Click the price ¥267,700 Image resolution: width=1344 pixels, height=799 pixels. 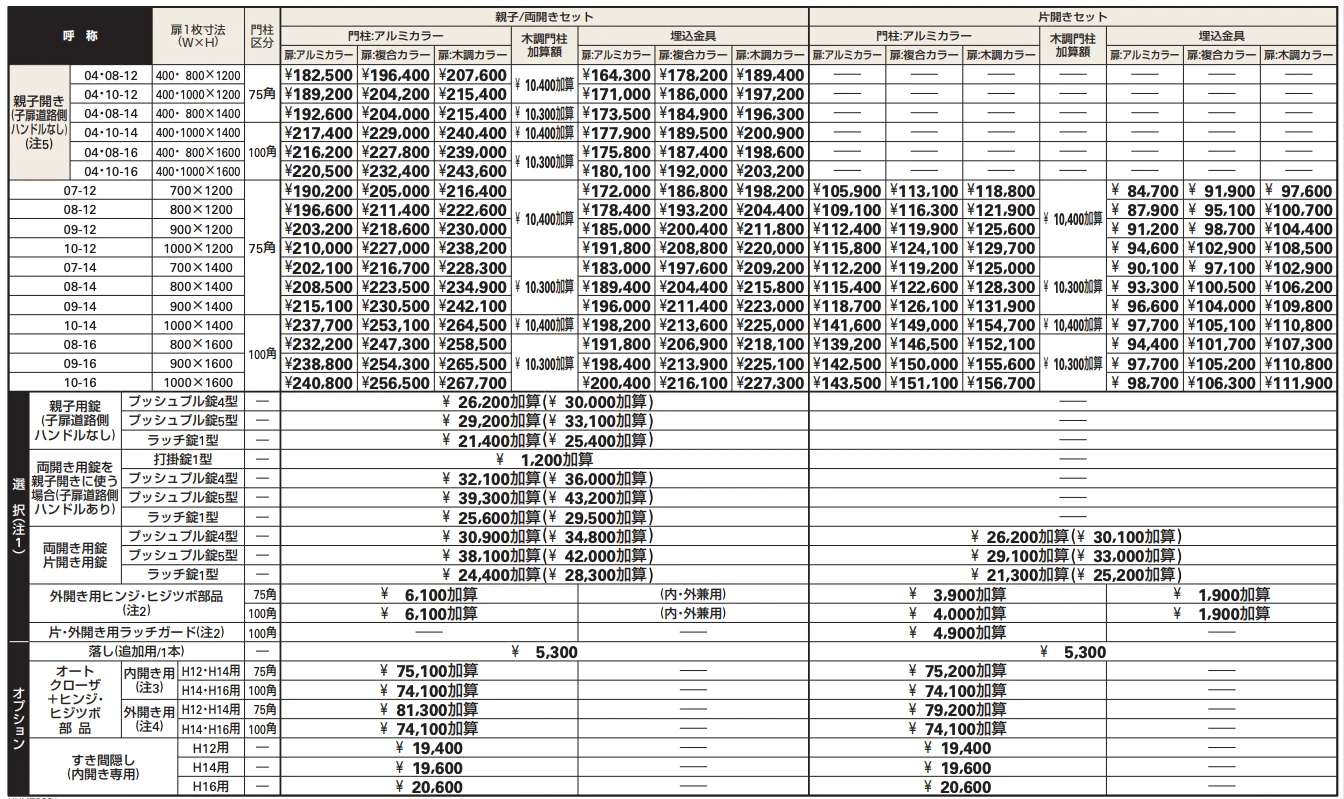coord(472,383)
